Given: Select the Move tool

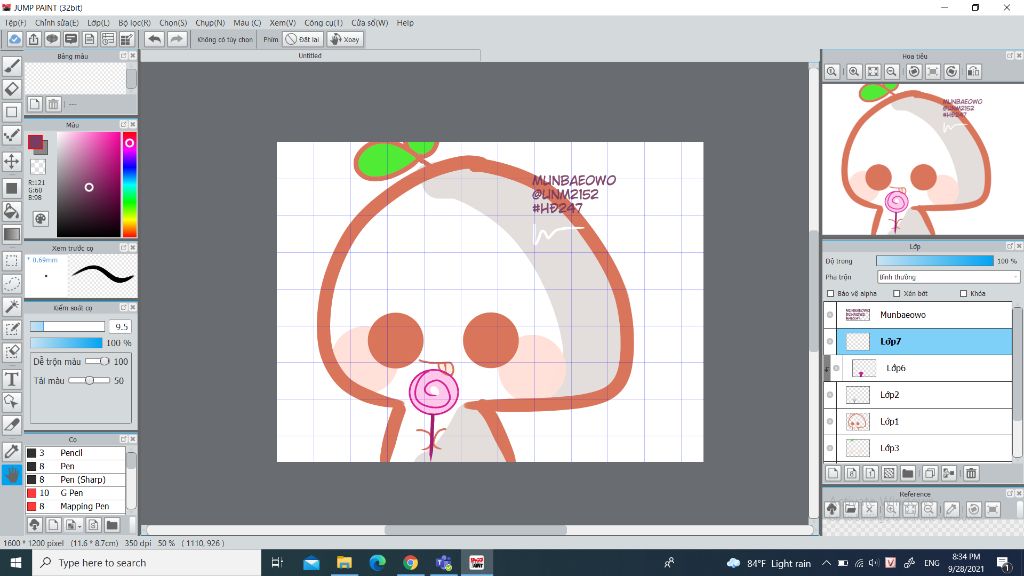Looking at the screenshot, I should coord(12,161).
